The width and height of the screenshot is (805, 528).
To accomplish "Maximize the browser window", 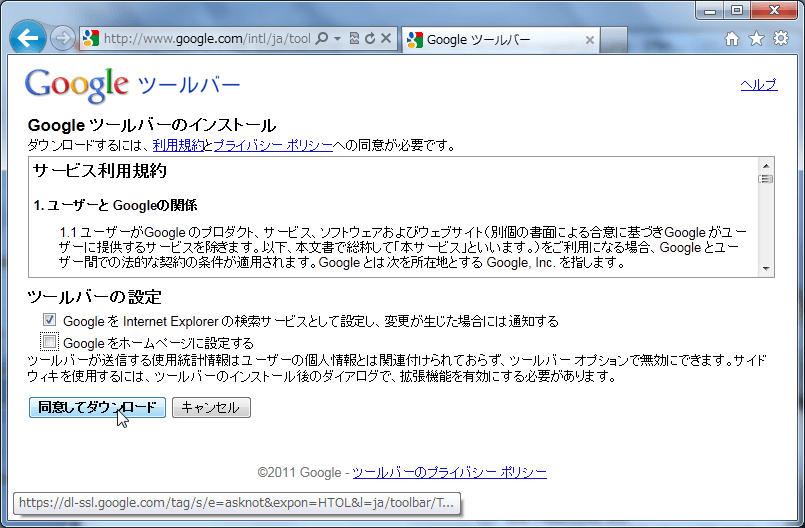I will (737, 10).
